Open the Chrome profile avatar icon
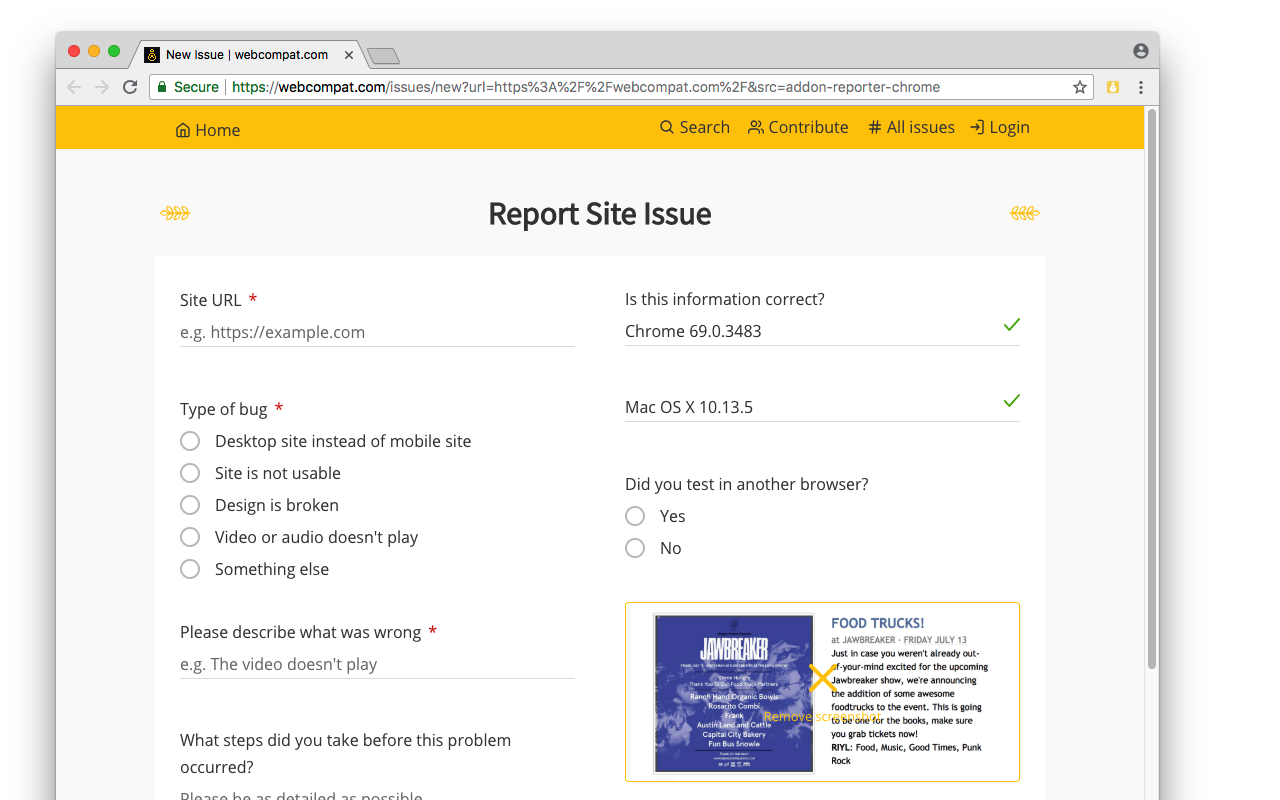This screenshot has width=1280, height=800. 1140,50
